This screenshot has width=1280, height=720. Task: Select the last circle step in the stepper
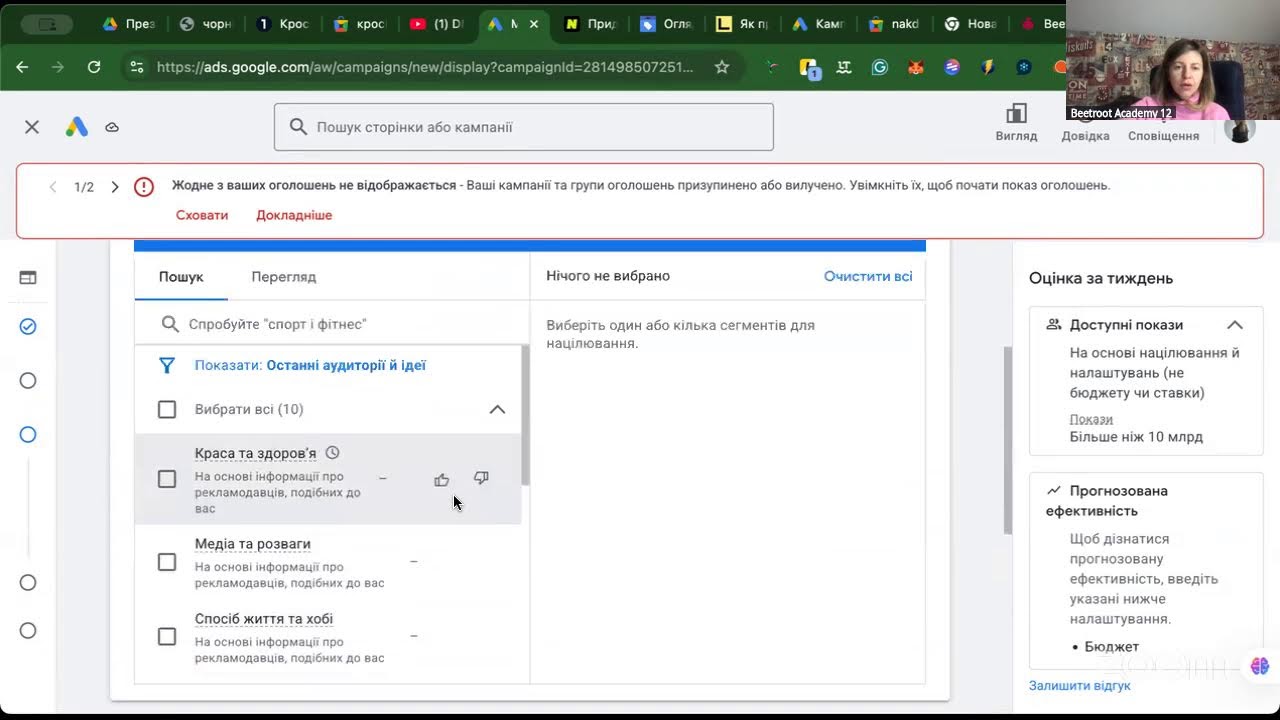pos(28,631)
